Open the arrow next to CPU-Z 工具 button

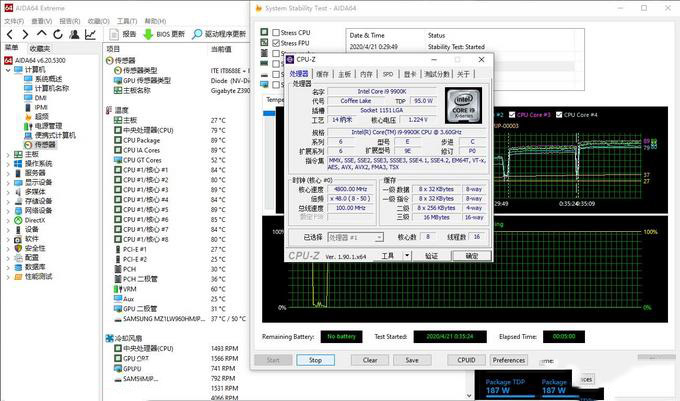coord(407,256)
